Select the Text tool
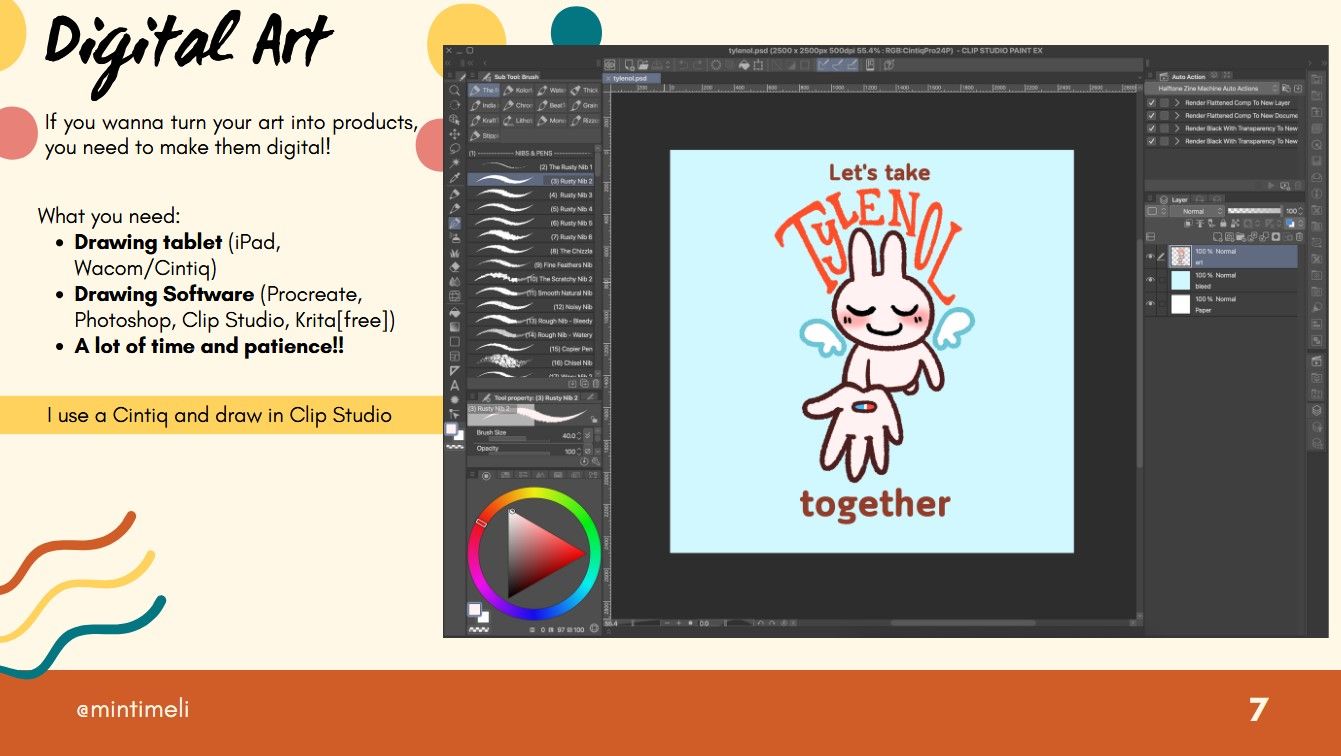 tap(455, 385)
